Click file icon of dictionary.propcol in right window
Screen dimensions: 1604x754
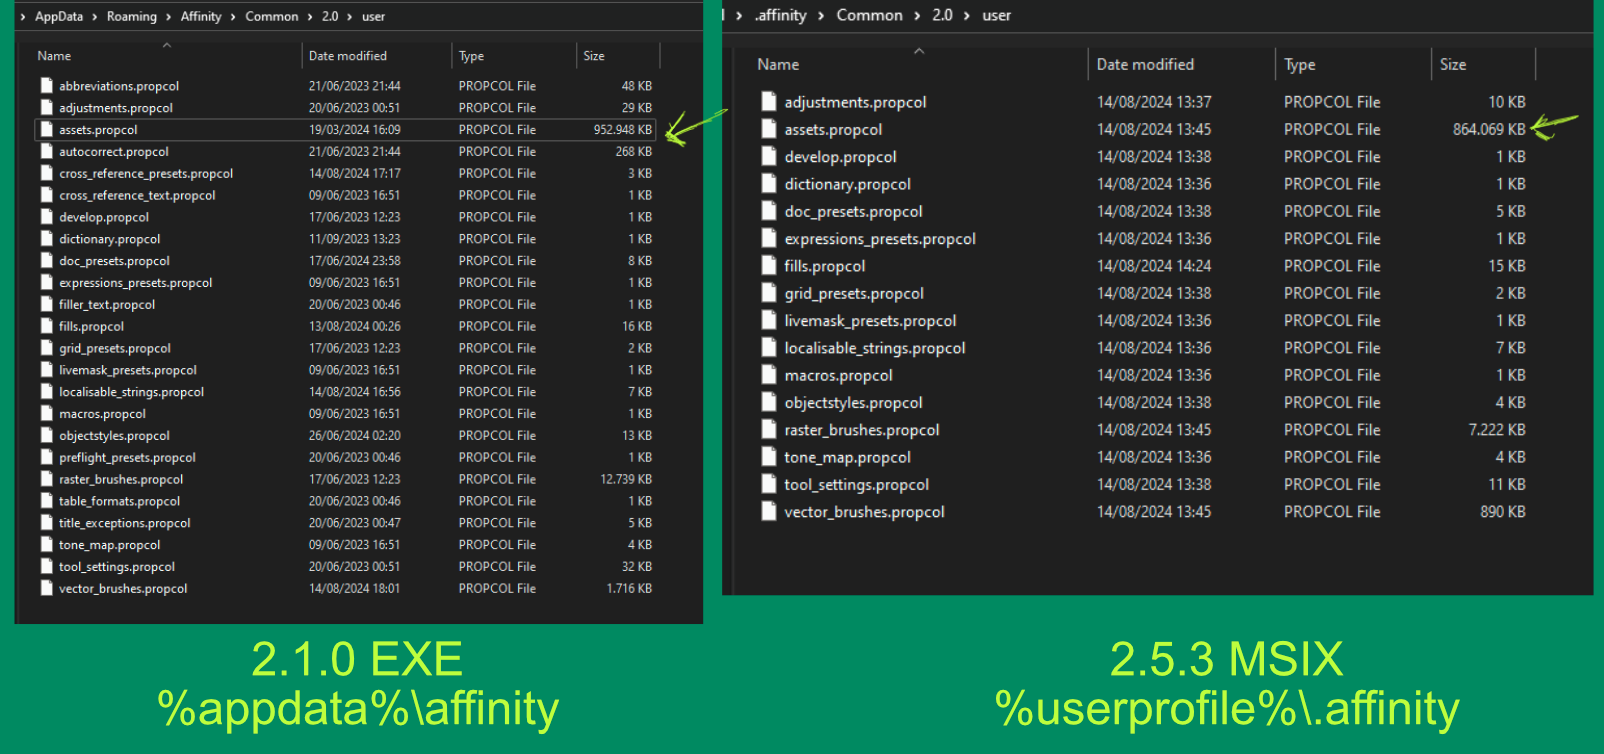[768, 184]
